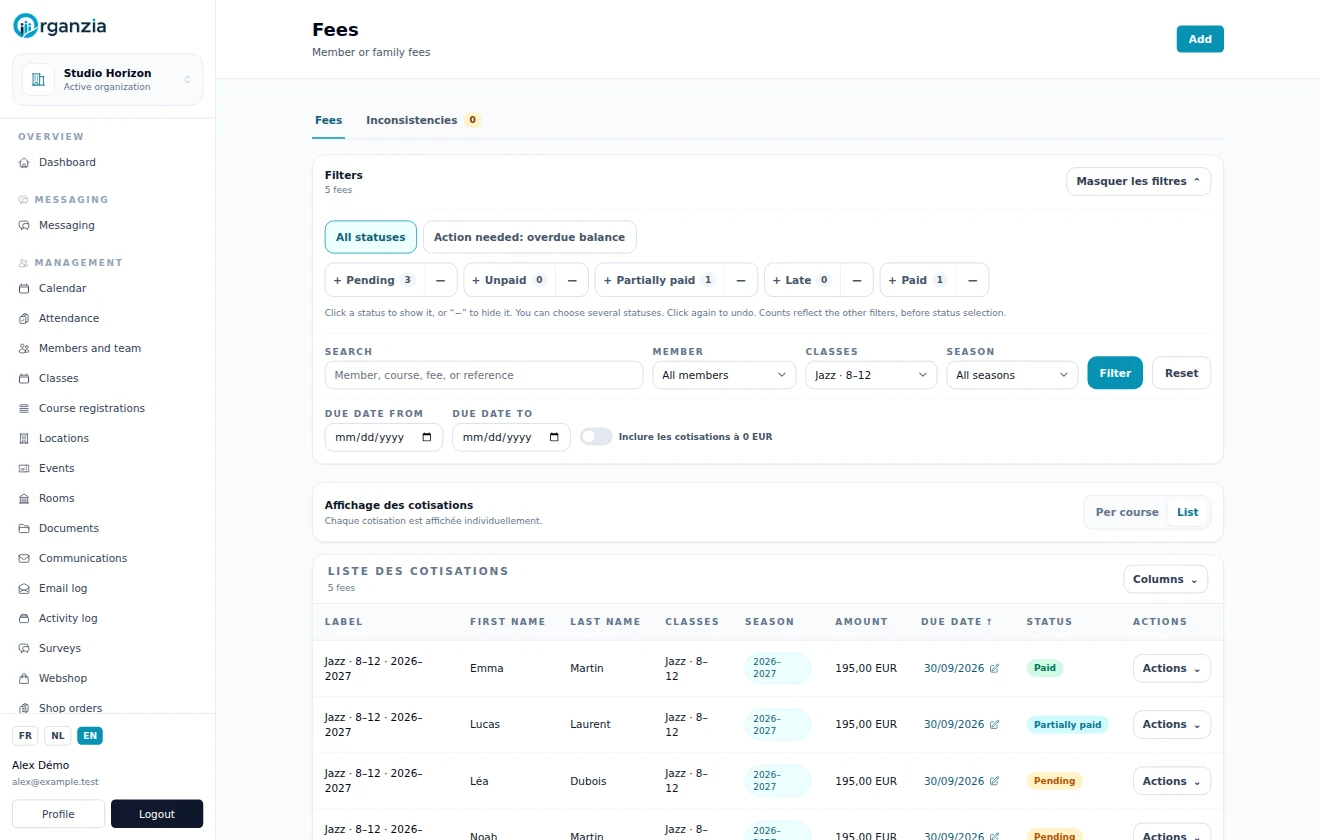Click the Activity log icon
This screenshot has width=1320, height=840.
pos(24,618)
